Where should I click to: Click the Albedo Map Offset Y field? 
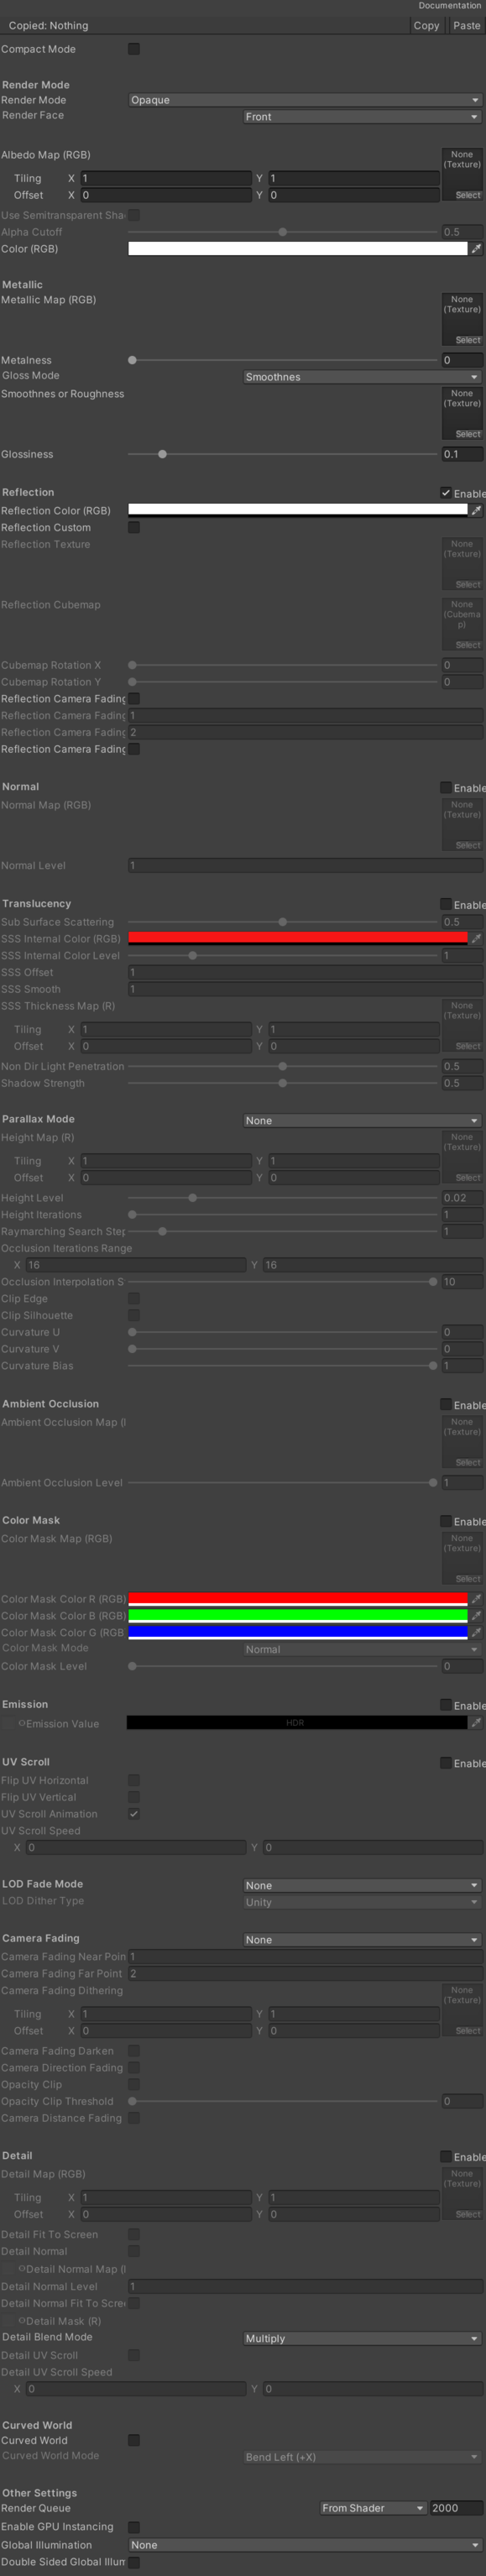354,195
